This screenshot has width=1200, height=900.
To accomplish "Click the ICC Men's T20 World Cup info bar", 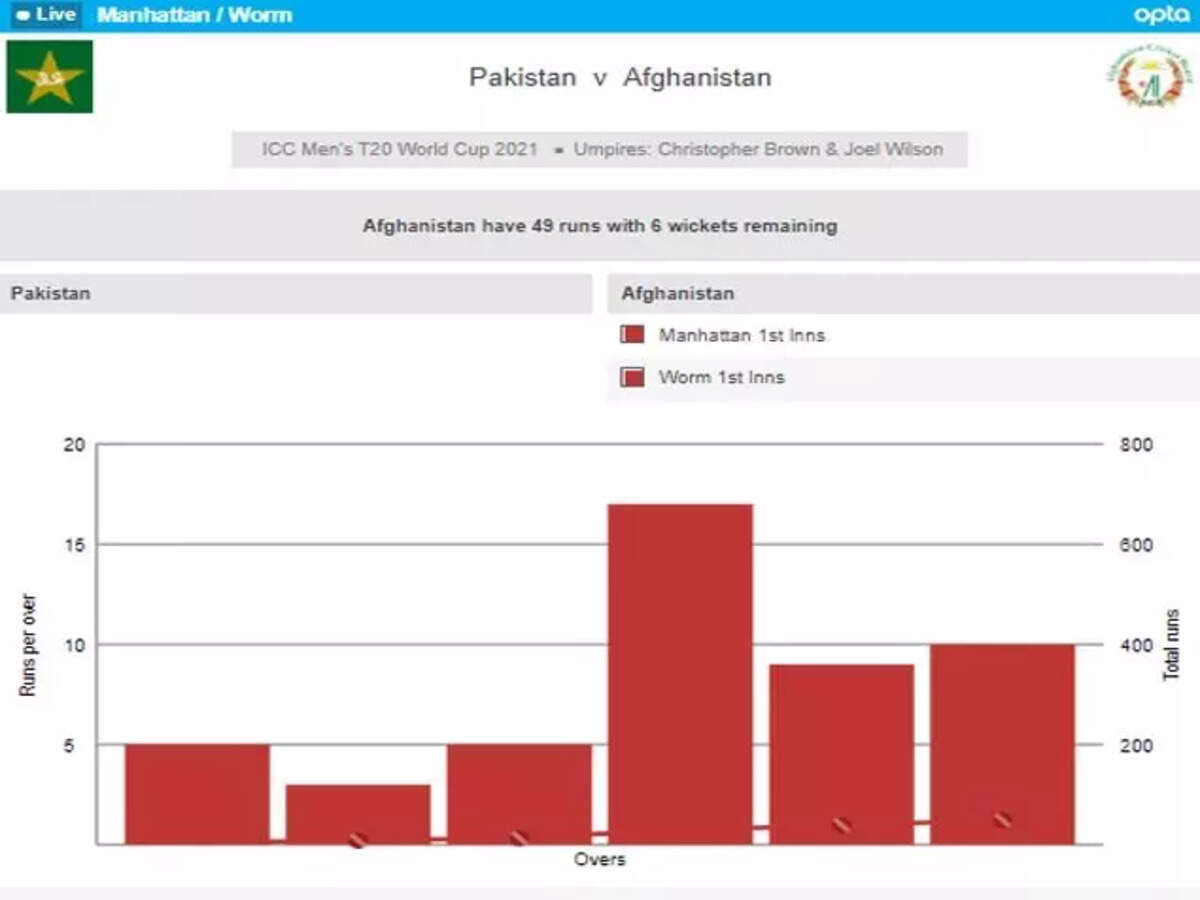I will point(600,150).
